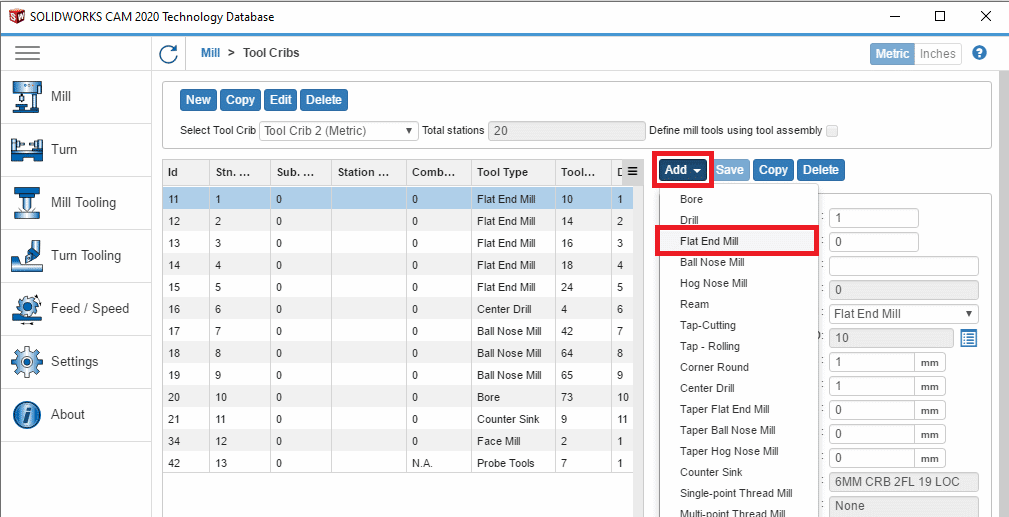This screenshot has width=1009, height=517.
Task: Go to Mill Tooling in sidebar
Action: point(76,203)
